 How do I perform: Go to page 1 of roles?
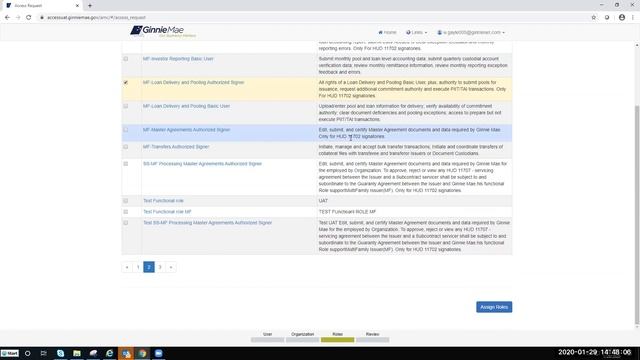[138, 267]
